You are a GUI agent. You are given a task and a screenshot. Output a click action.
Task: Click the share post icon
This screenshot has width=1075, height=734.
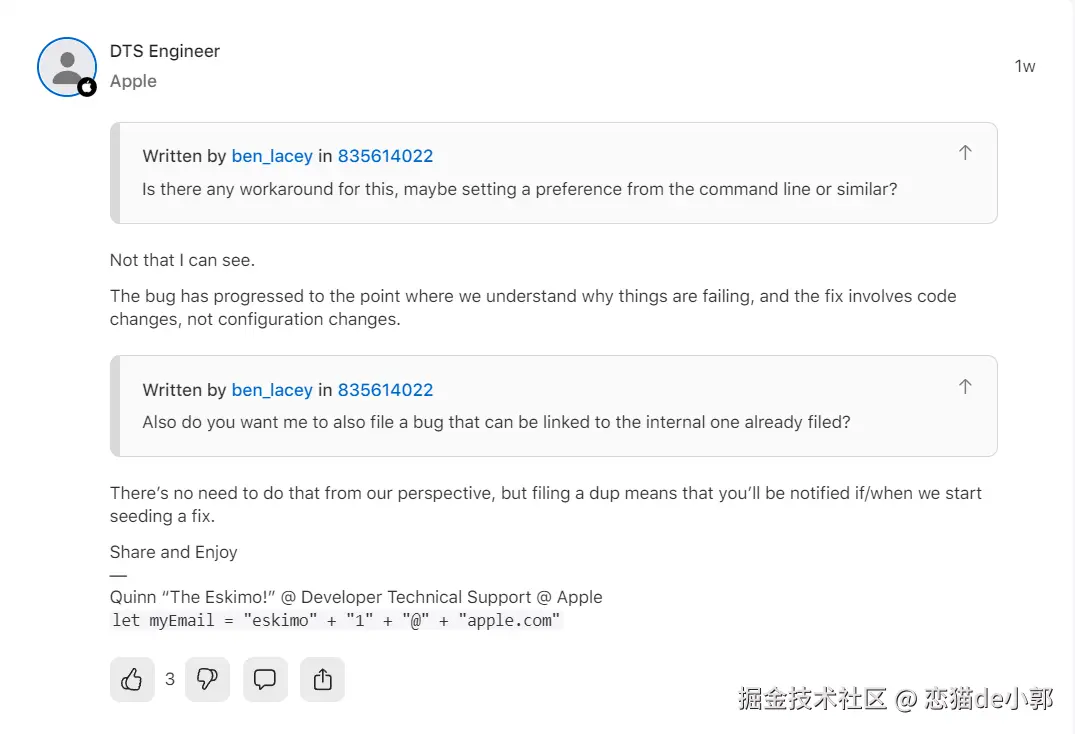coord(322,679)
